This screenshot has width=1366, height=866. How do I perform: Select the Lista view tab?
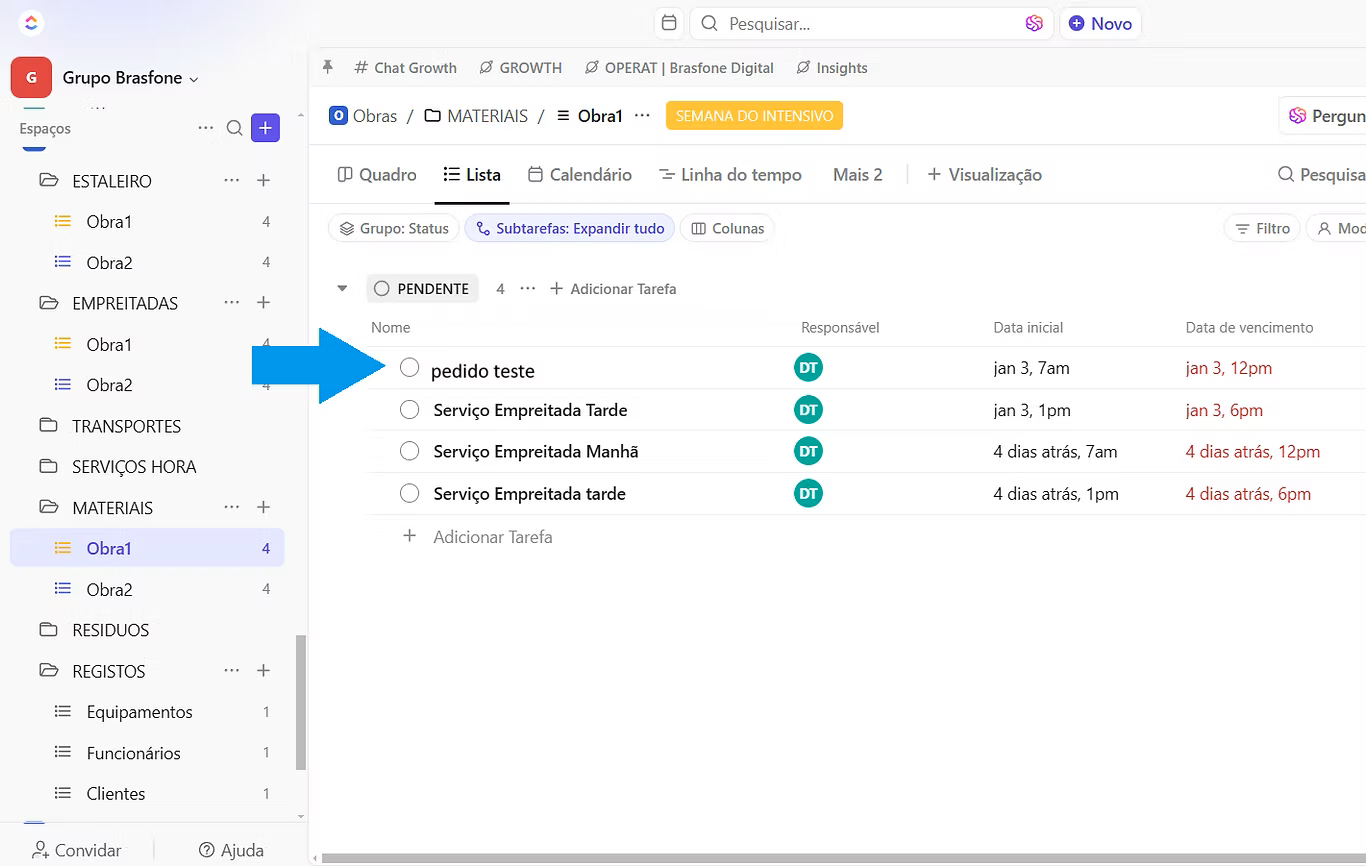pyautogui.click(x=472, y=175)
